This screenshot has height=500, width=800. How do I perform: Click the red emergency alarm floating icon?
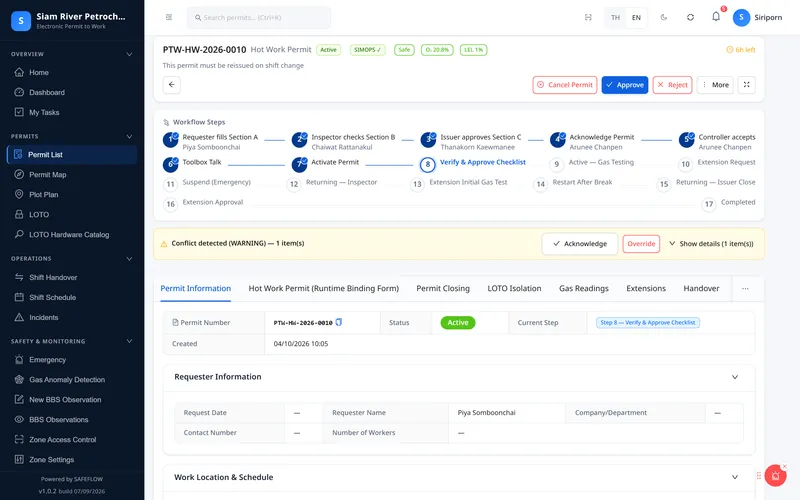[775, 476]
